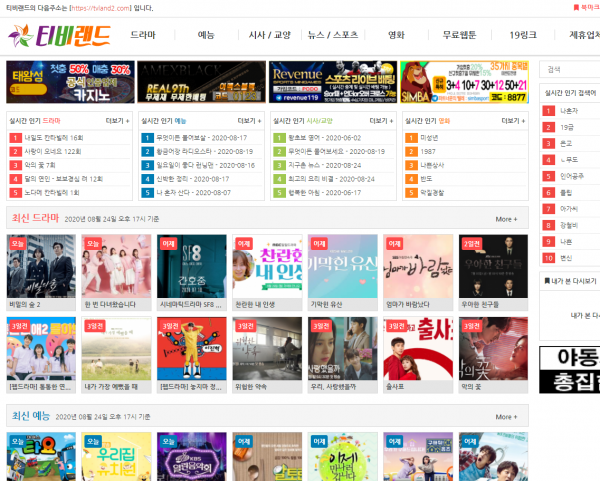600x481 pixels.
Task: Expand 더보기 + for popular 드라마
Action: click(x=117, y=121)
